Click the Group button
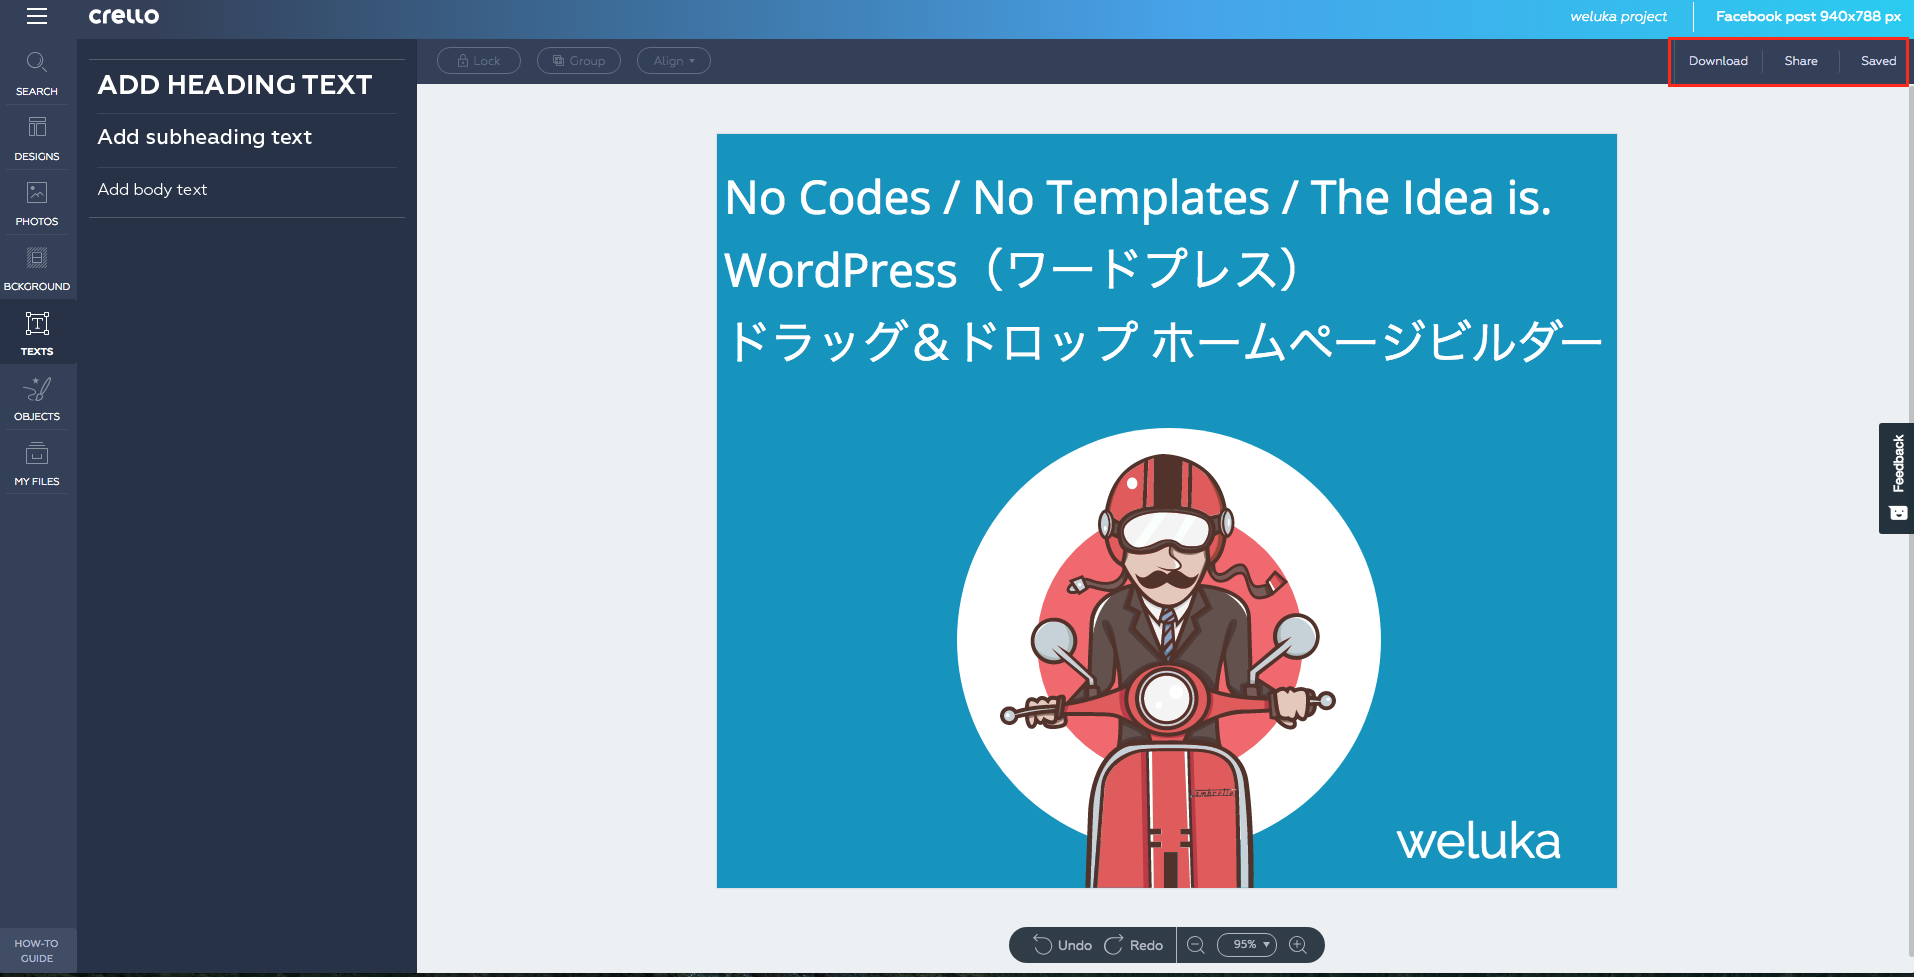 579,61
